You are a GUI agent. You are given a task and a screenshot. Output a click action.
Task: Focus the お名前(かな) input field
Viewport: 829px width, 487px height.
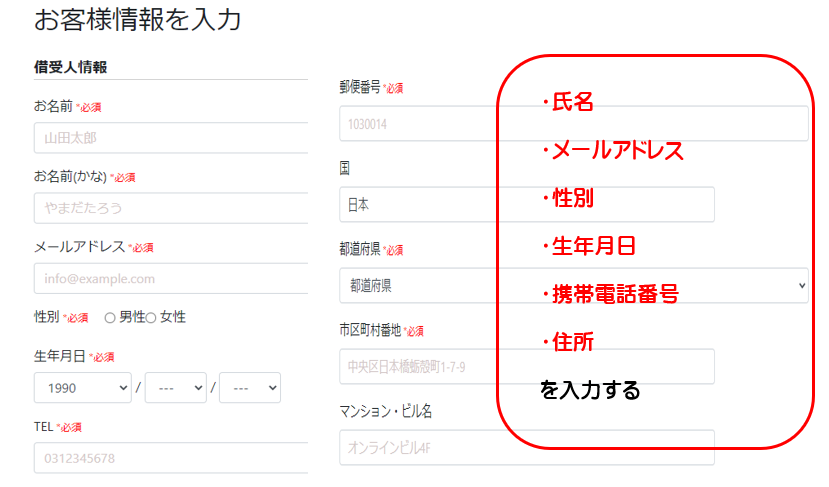click(170, 208)
